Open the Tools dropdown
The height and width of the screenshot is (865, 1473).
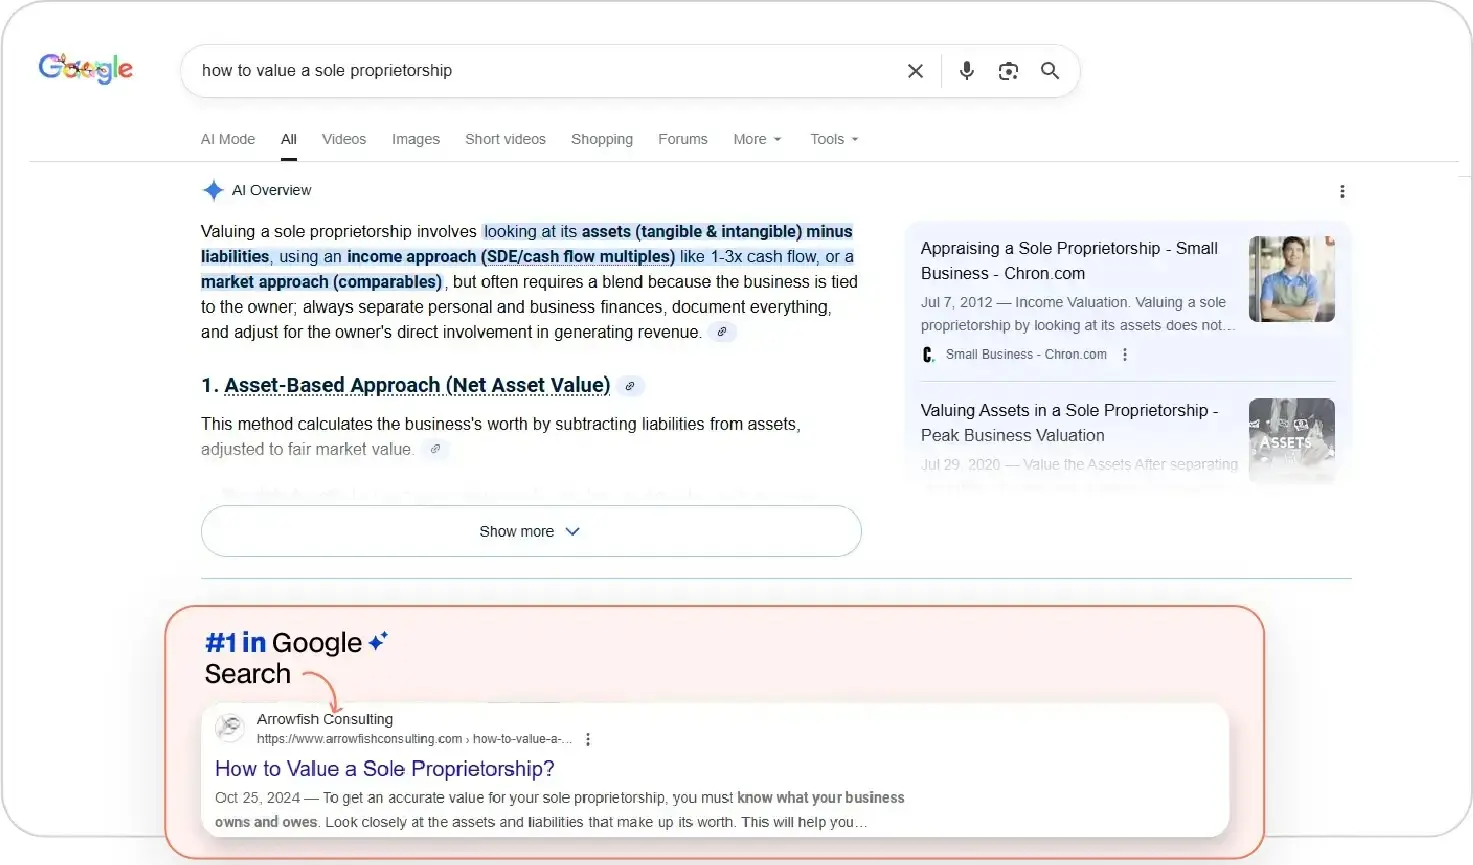click(832, 139)
